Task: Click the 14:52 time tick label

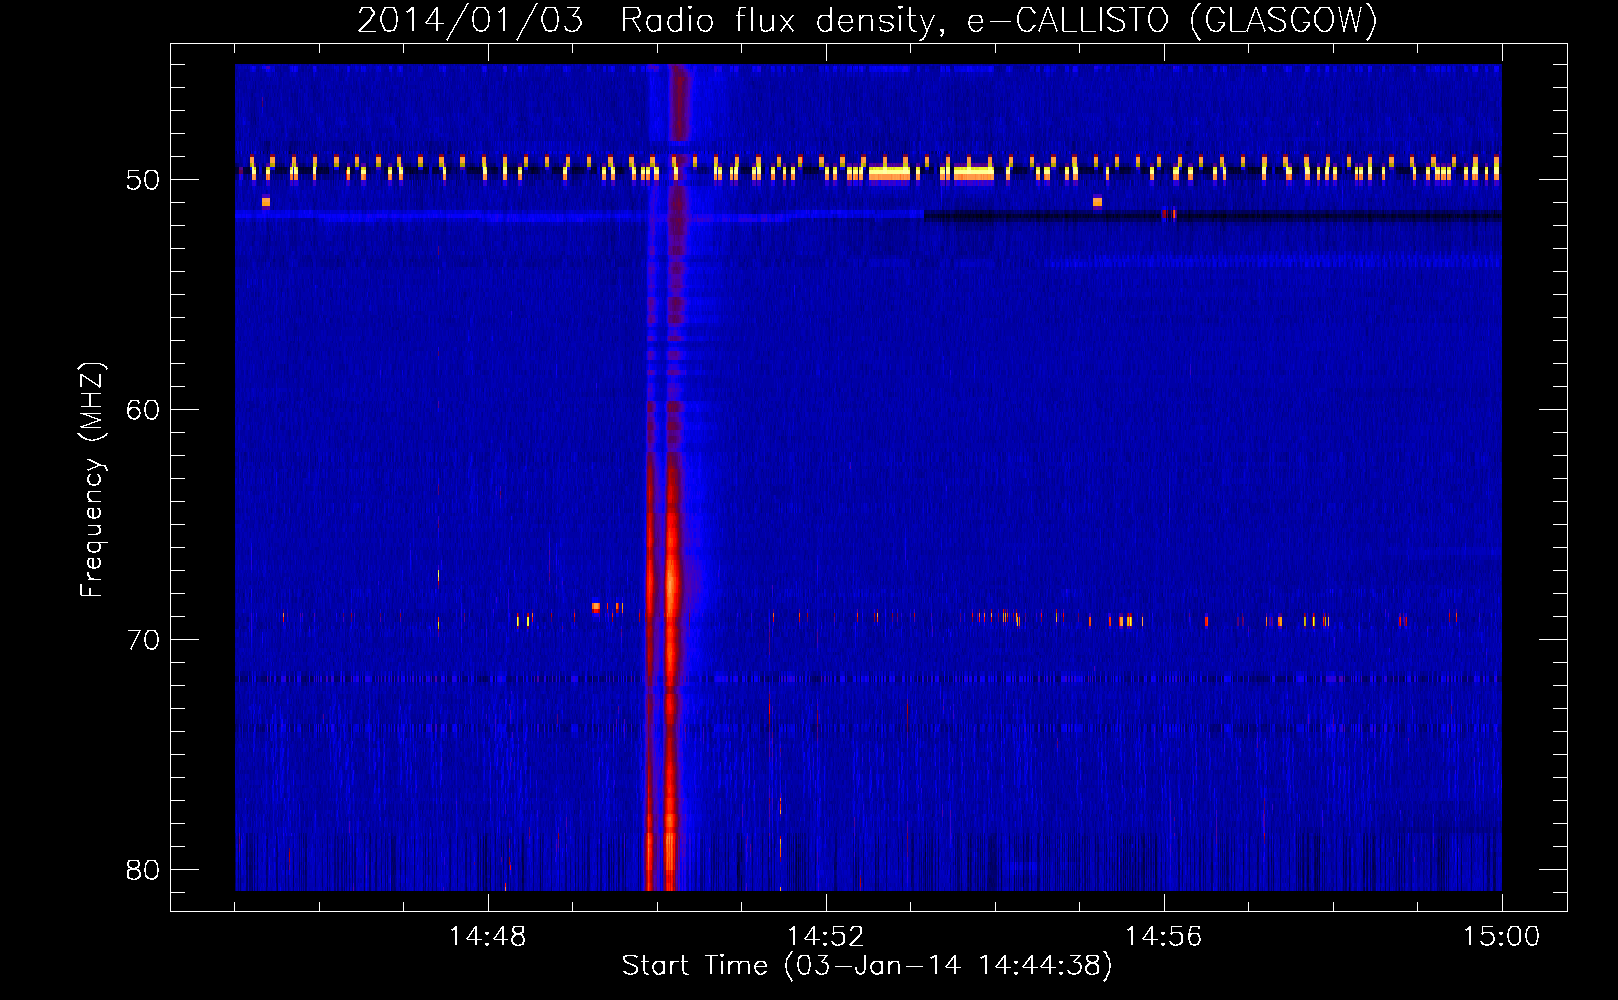Action: coord(825,936)
